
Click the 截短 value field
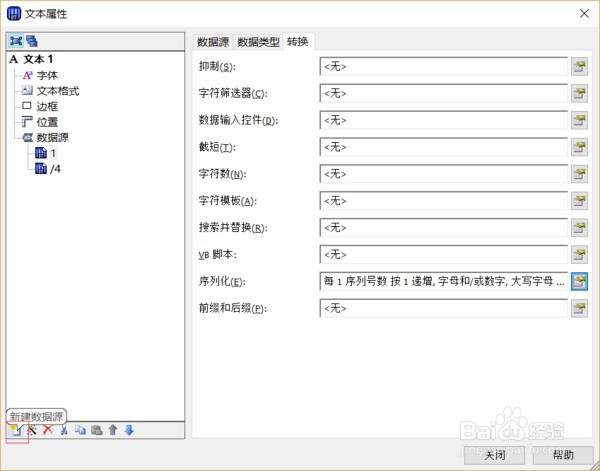(x=443, y=147)
